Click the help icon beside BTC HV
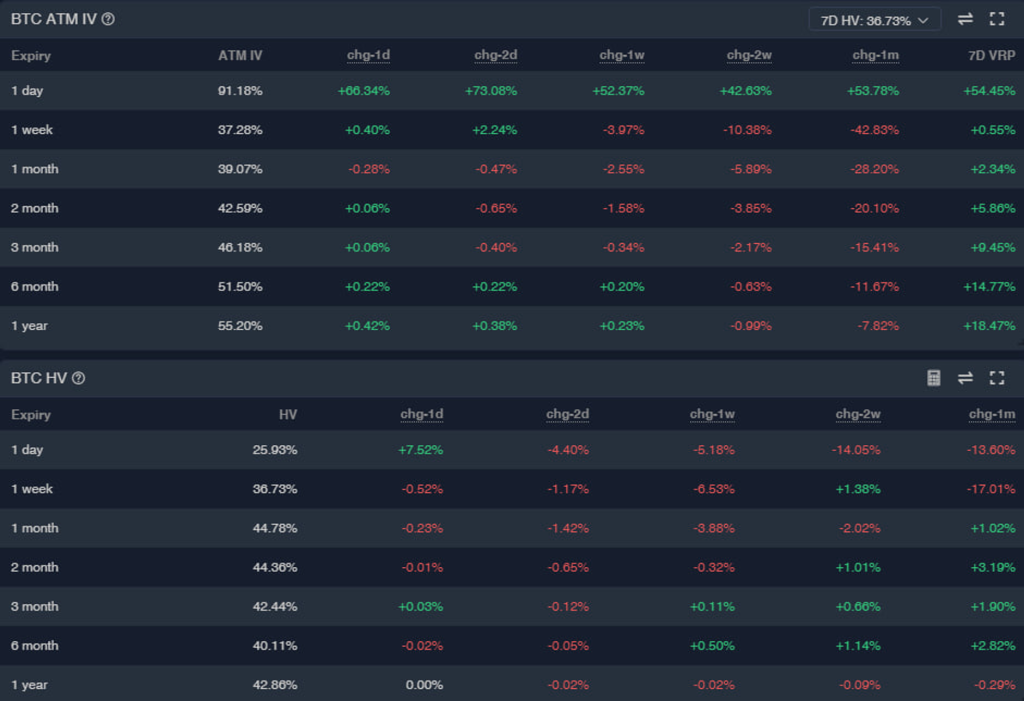This screenshot has width=1024, height=701. click(x=79, y=378)
